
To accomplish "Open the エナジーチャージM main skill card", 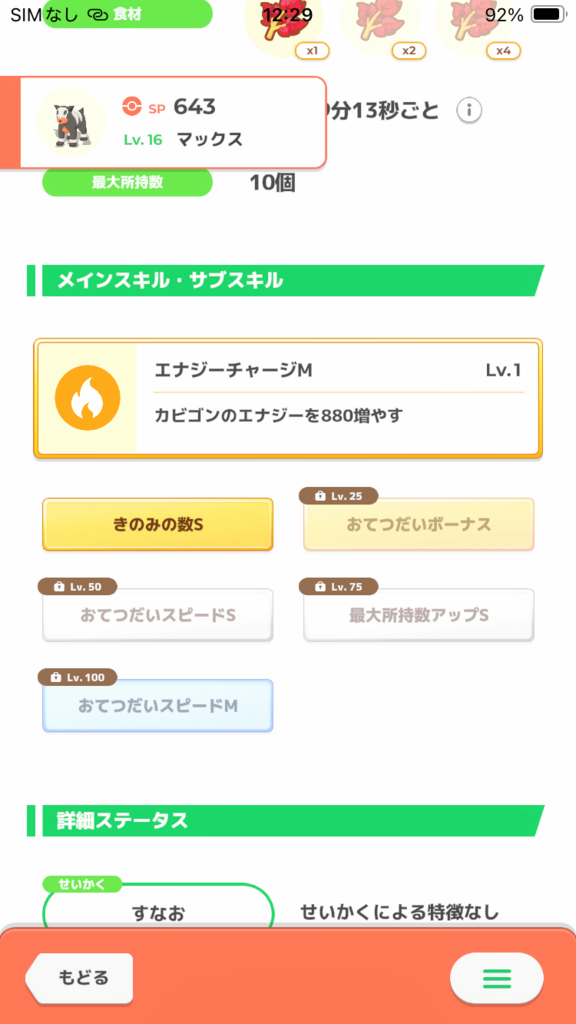I will [288, 398].
